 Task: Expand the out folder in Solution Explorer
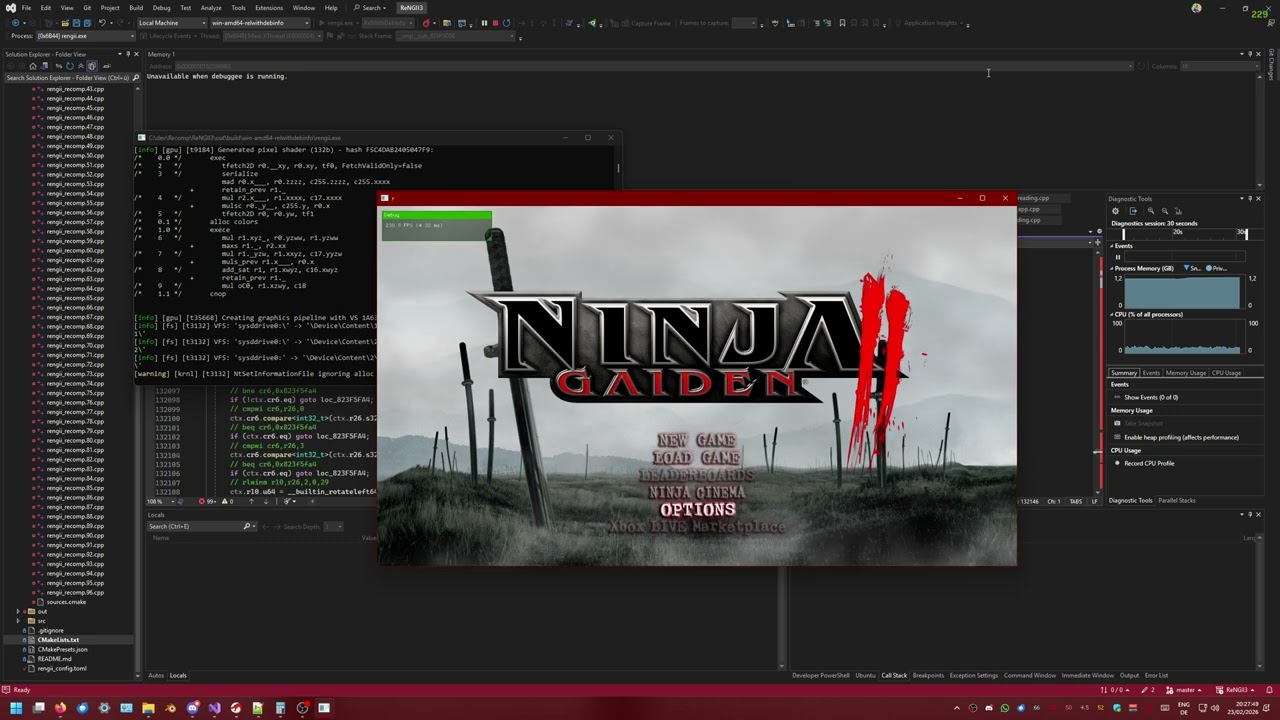(x=18, y=611)
